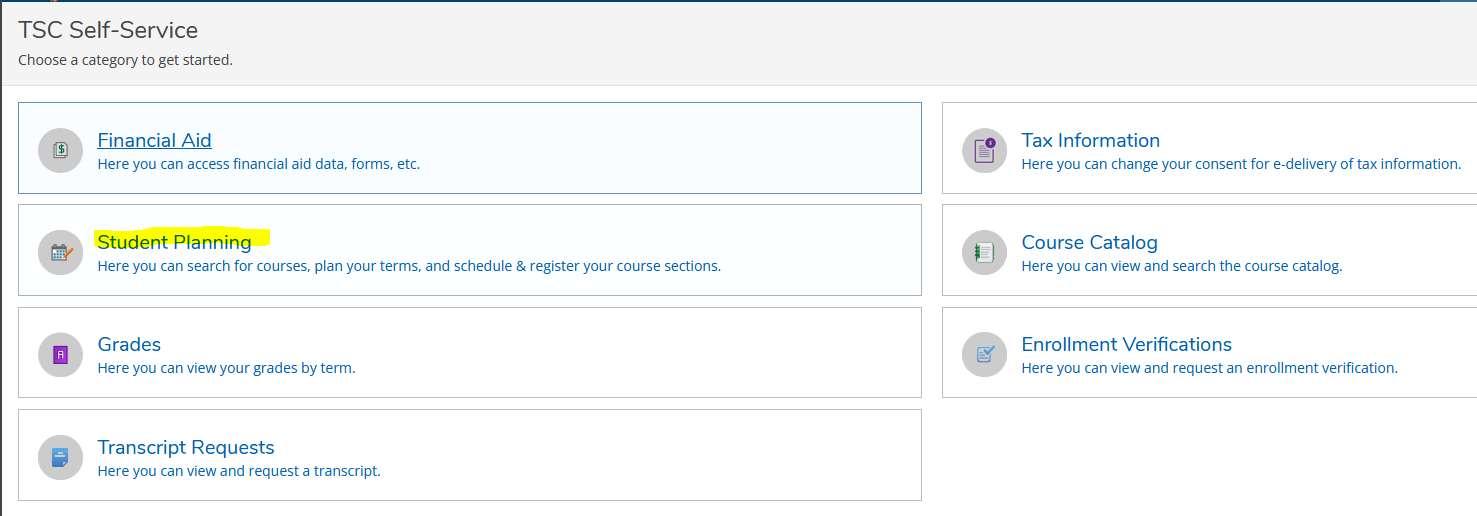
Task: Click the description about requesting a transcript
Action: tap(239, 471)
